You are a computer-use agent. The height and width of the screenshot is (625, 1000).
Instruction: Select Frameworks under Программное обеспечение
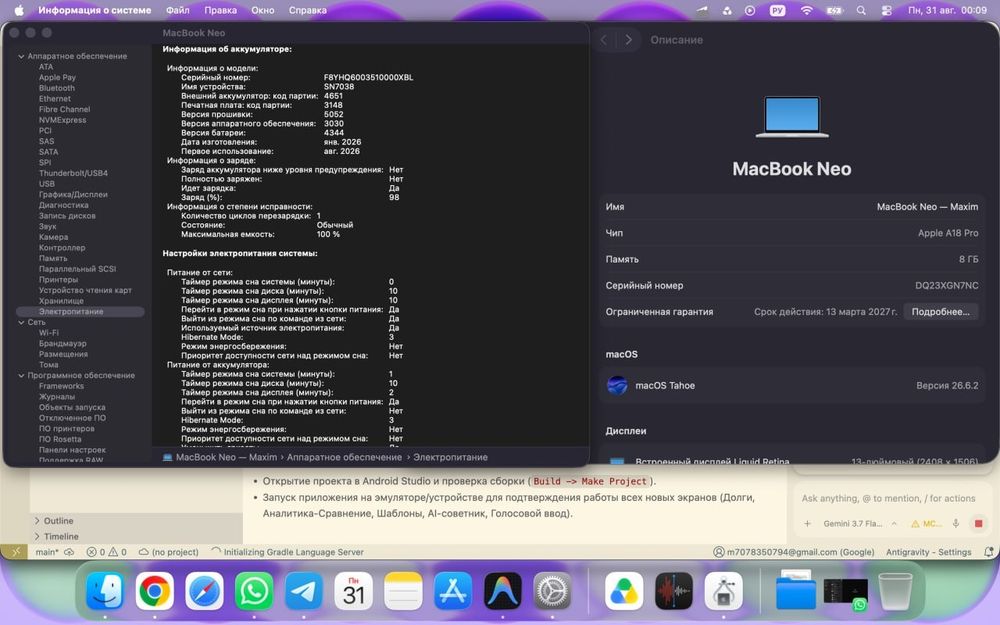coord(61,386)
